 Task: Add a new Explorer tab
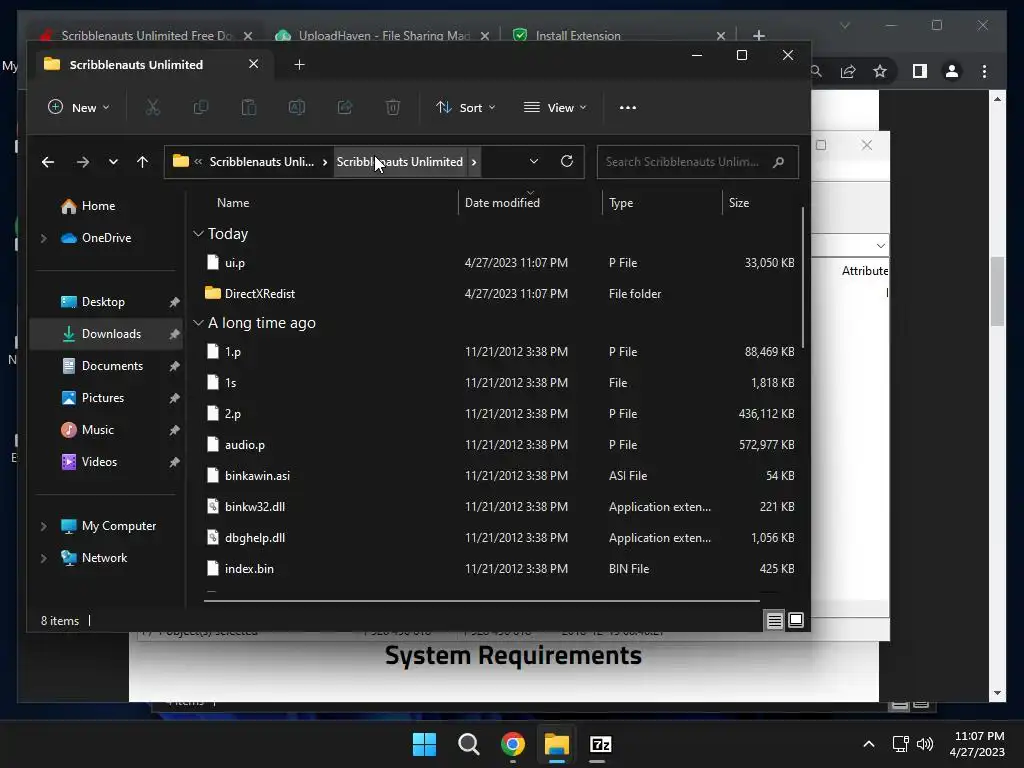tap(299, 65)
